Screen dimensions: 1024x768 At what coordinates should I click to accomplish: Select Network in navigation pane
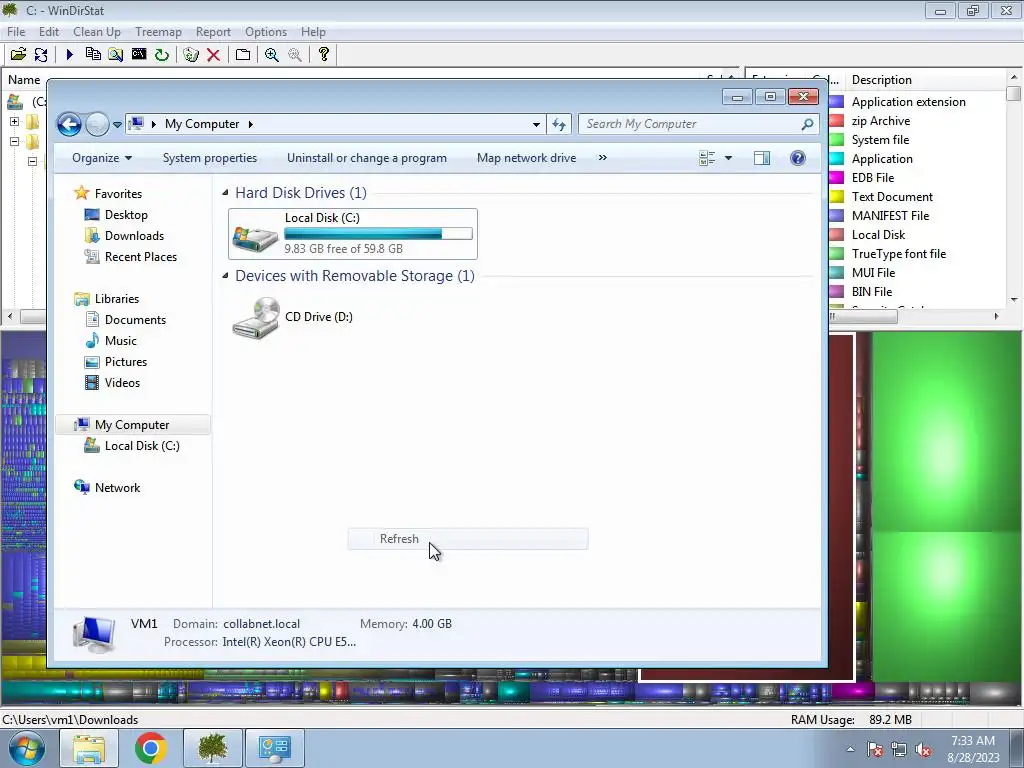(x=117, y=488)
